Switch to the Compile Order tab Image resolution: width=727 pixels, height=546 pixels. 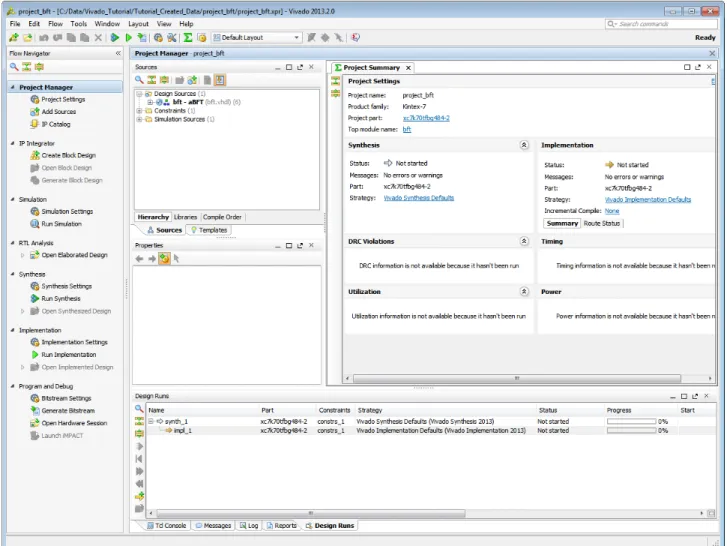(222, 217)
